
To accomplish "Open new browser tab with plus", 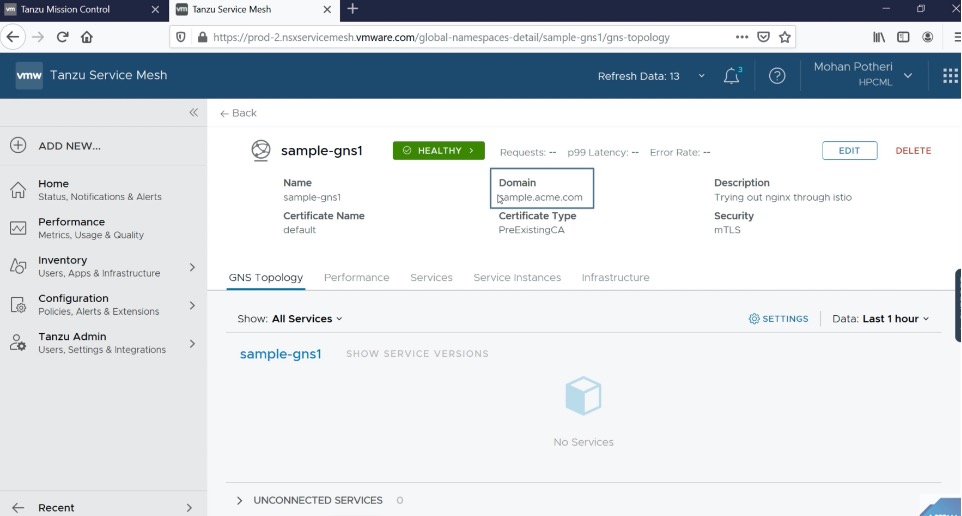I will (x=352, y=9).
